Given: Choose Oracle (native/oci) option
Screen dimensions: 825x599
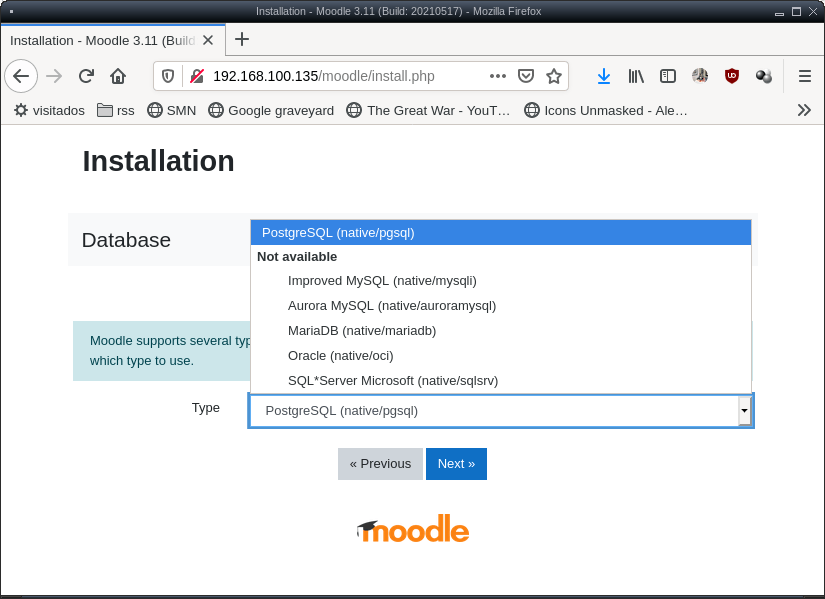Looking at the screenshot, I should (501, 356).
